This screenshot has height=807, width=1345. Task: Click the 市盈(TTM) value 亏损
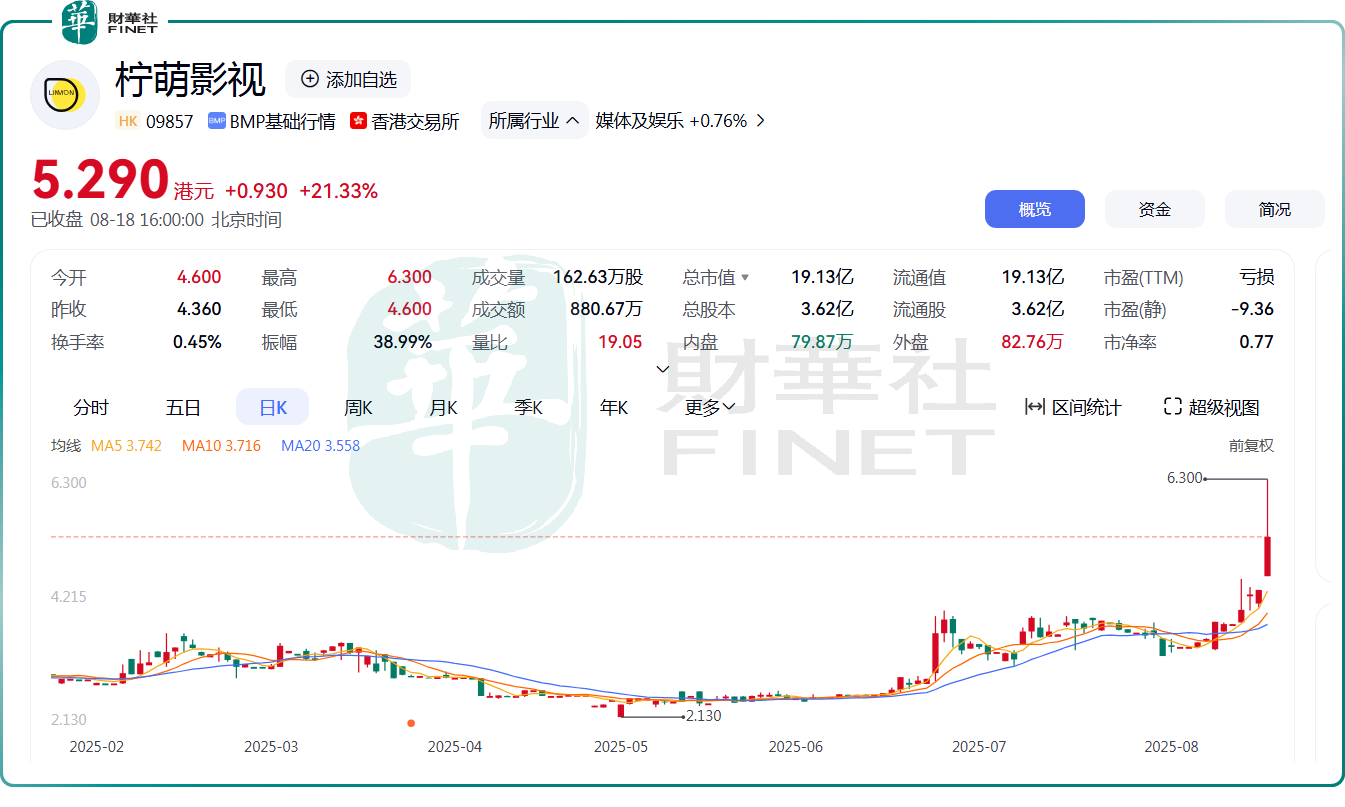point(1257,278)
